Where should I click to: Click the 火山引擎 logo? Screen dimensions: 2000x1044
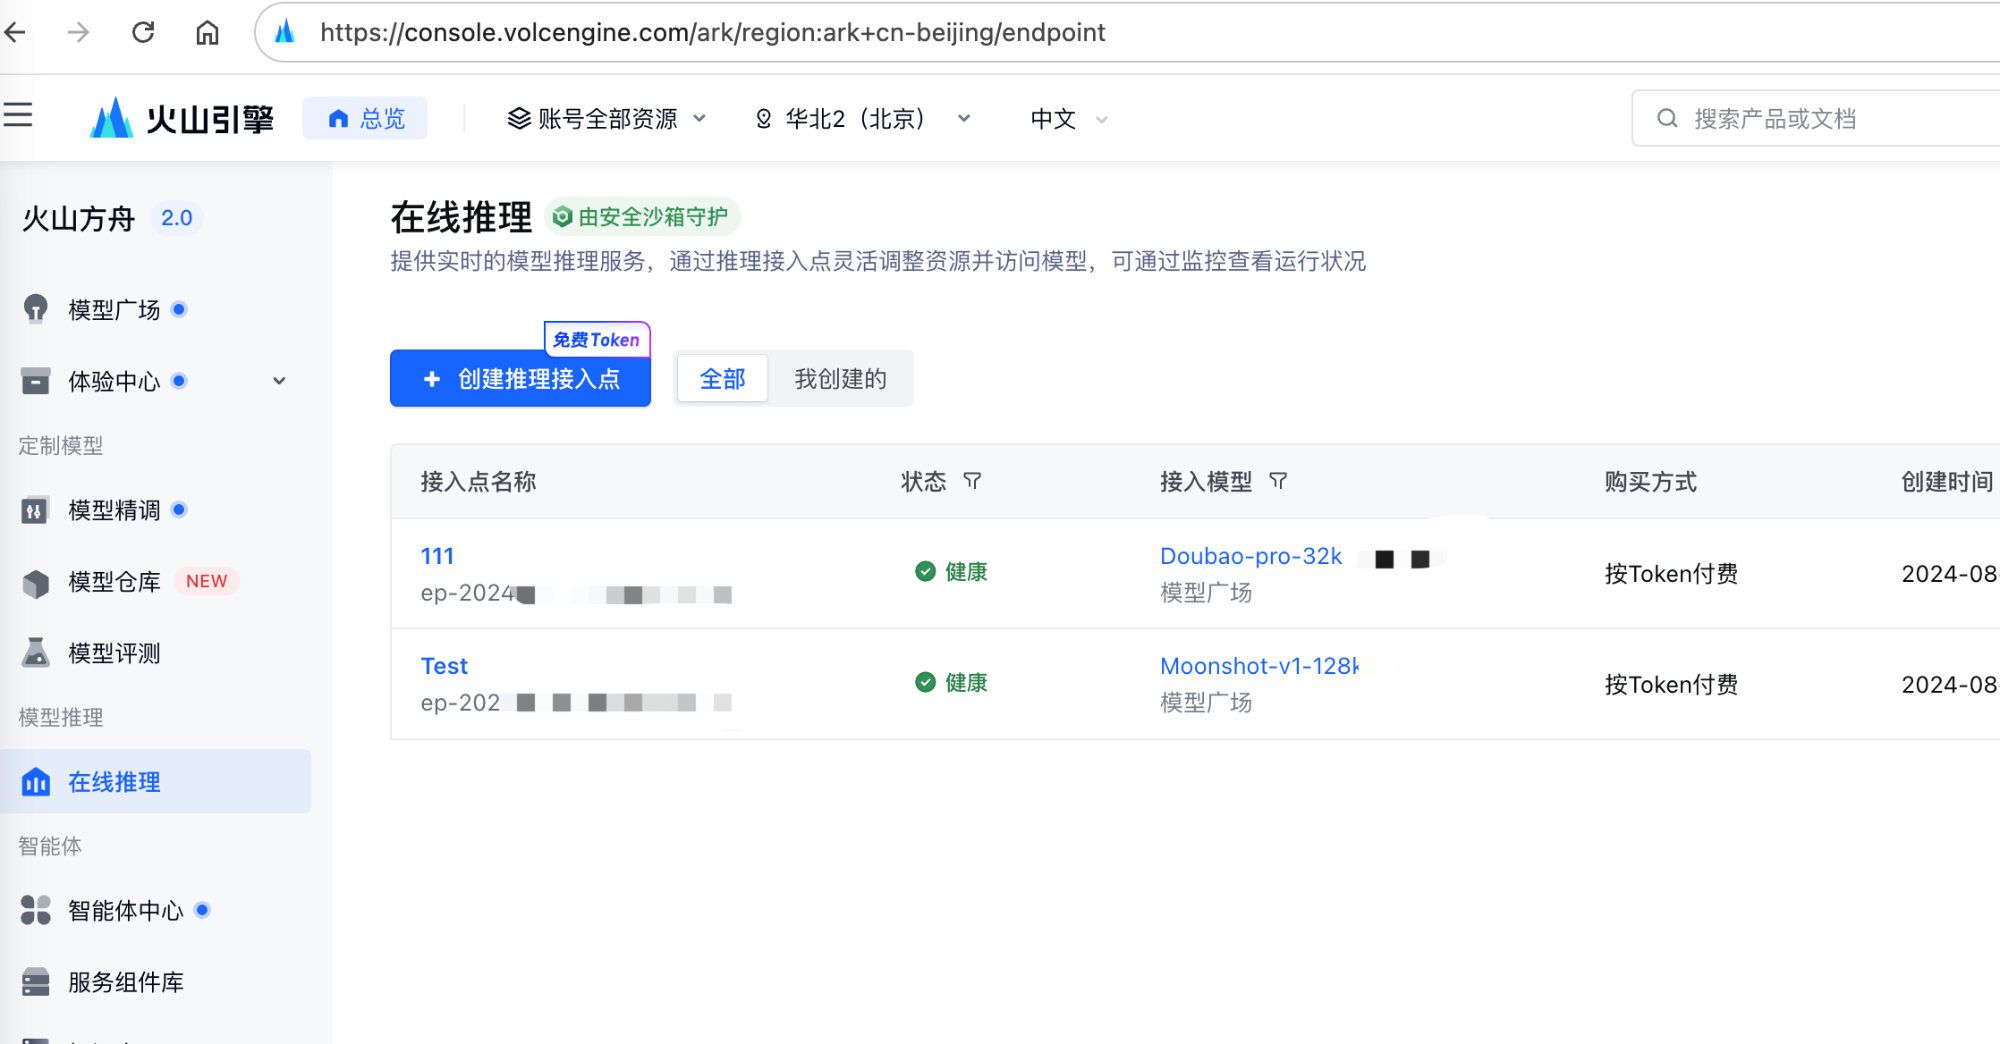click(x=181, y=119)
